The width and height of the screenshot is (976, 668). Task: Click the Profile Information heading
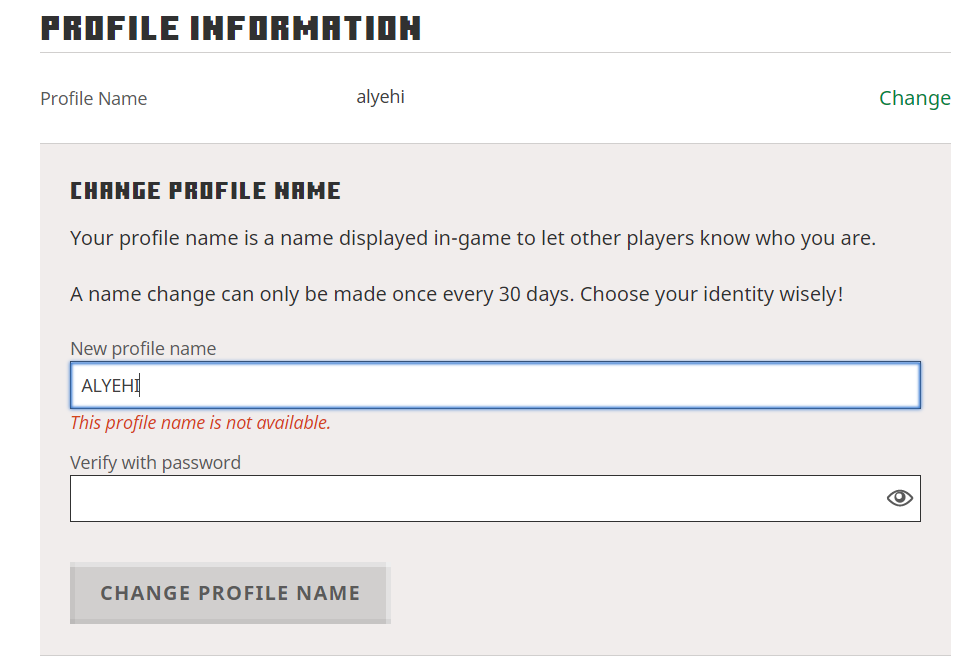tap(230, 28)
